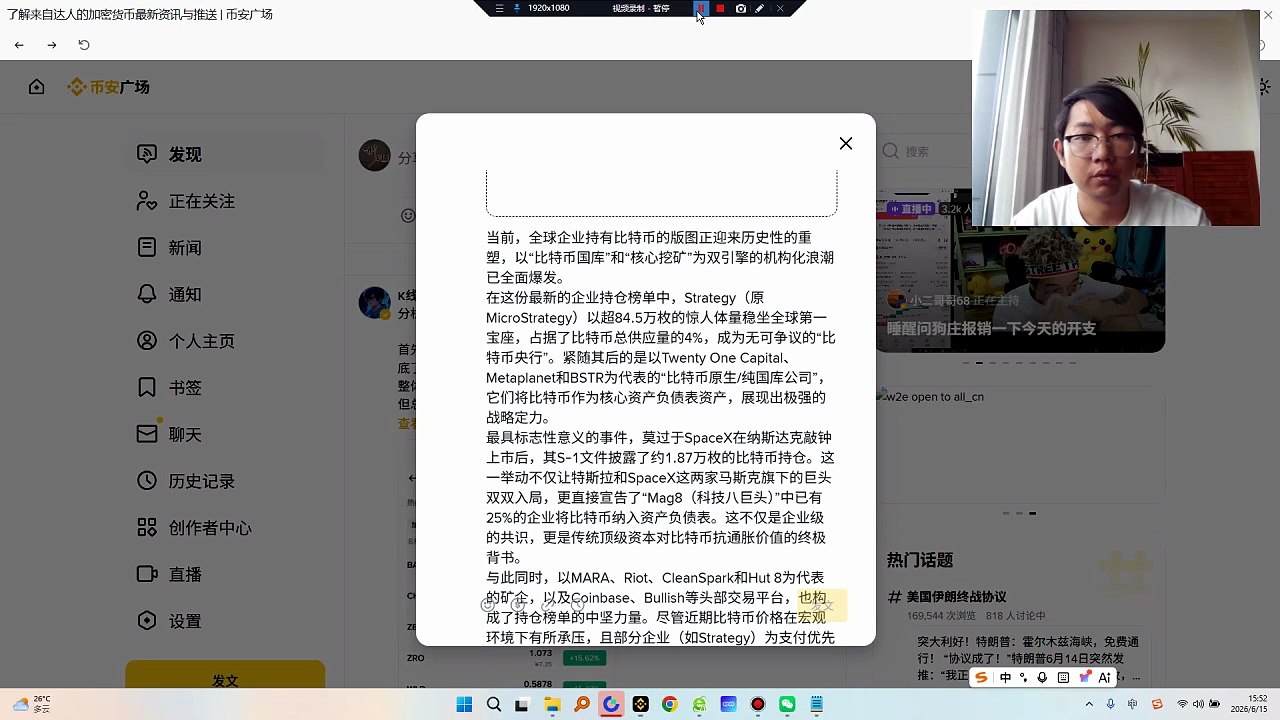Open the File Explorer taskbar icon
This screenshot has width=1280, height=720.
pos(552,705)
